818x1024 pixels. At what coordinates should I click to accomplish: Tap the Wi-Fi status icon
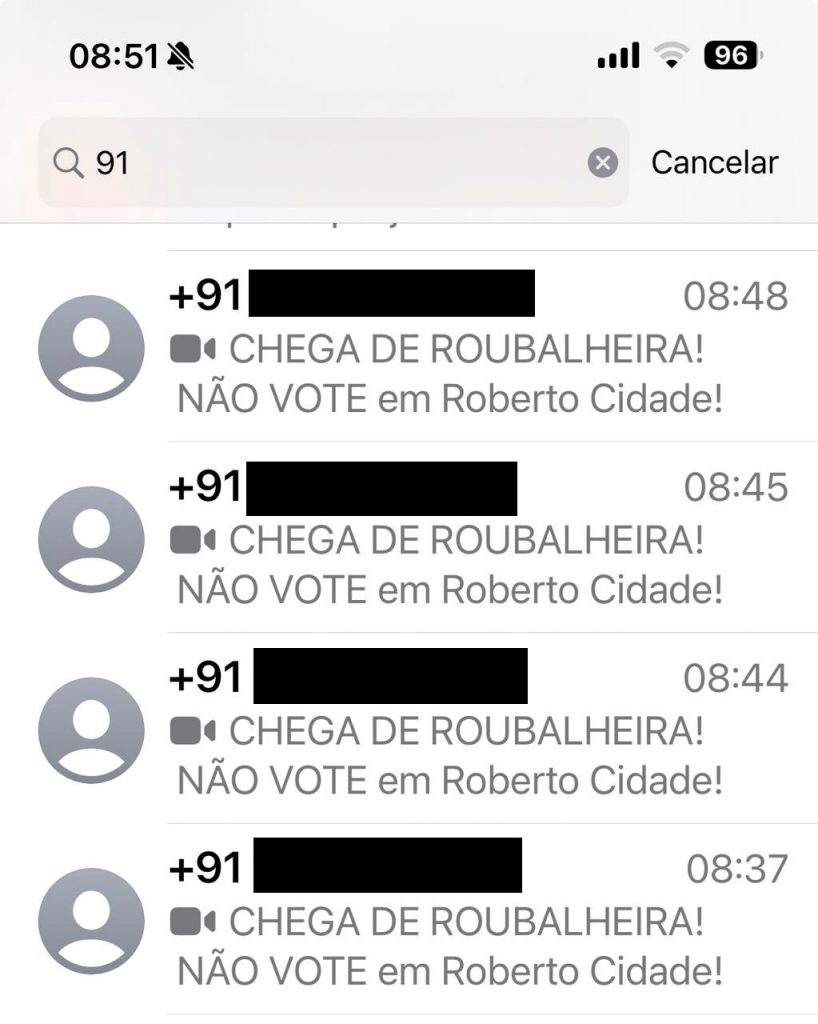click(x=674, y=57)
